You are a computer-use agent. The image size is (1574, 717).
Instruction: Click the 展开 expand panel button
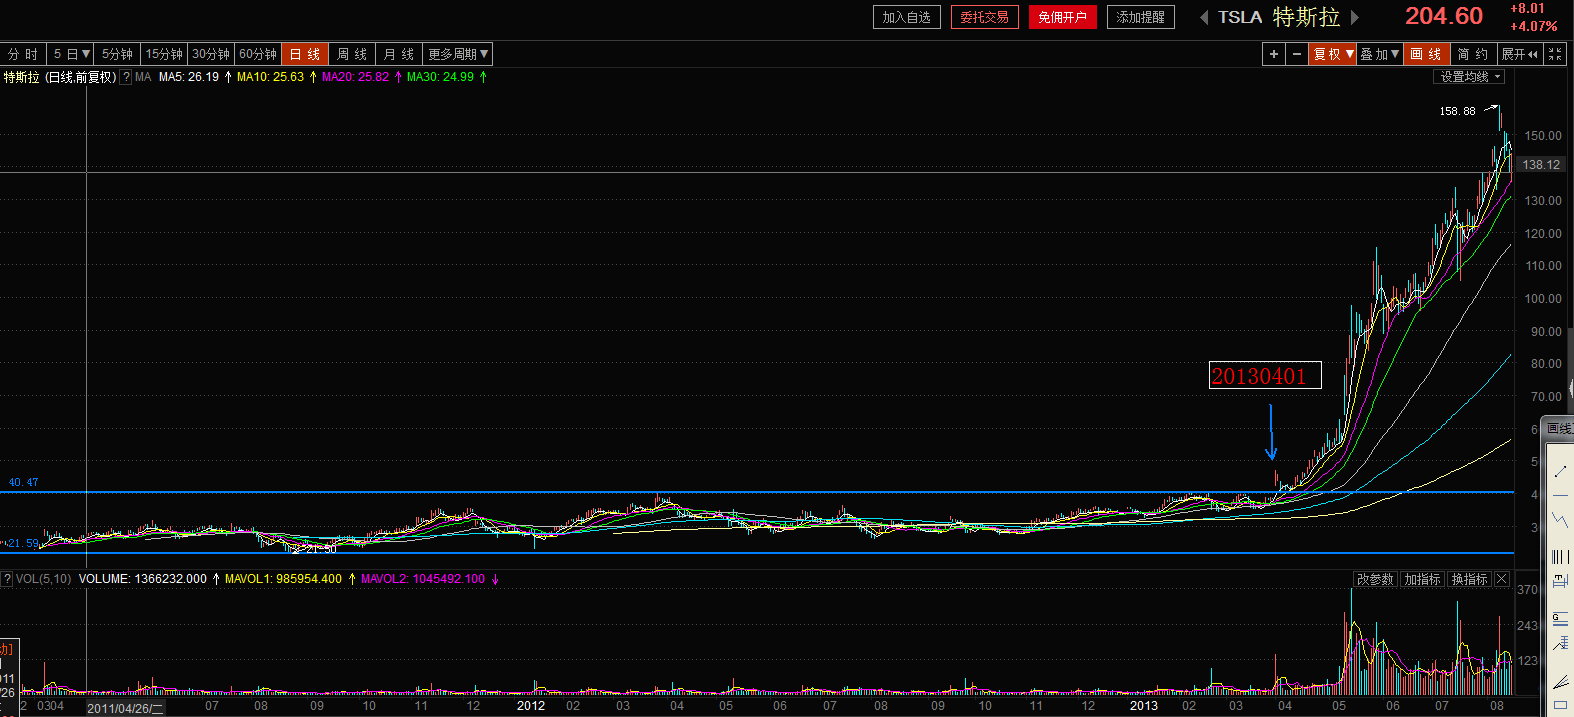point(1519,54)
